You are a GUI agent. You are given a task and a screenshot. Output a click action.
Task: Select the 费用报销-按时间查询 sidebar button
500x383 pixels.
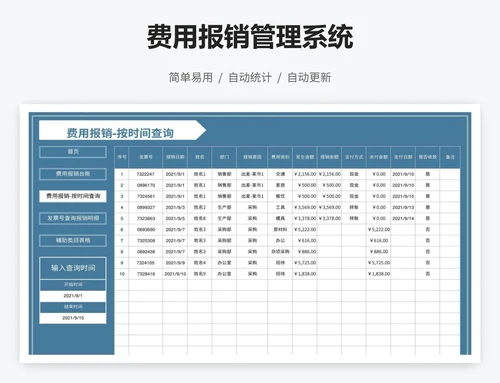coord(73,196)
